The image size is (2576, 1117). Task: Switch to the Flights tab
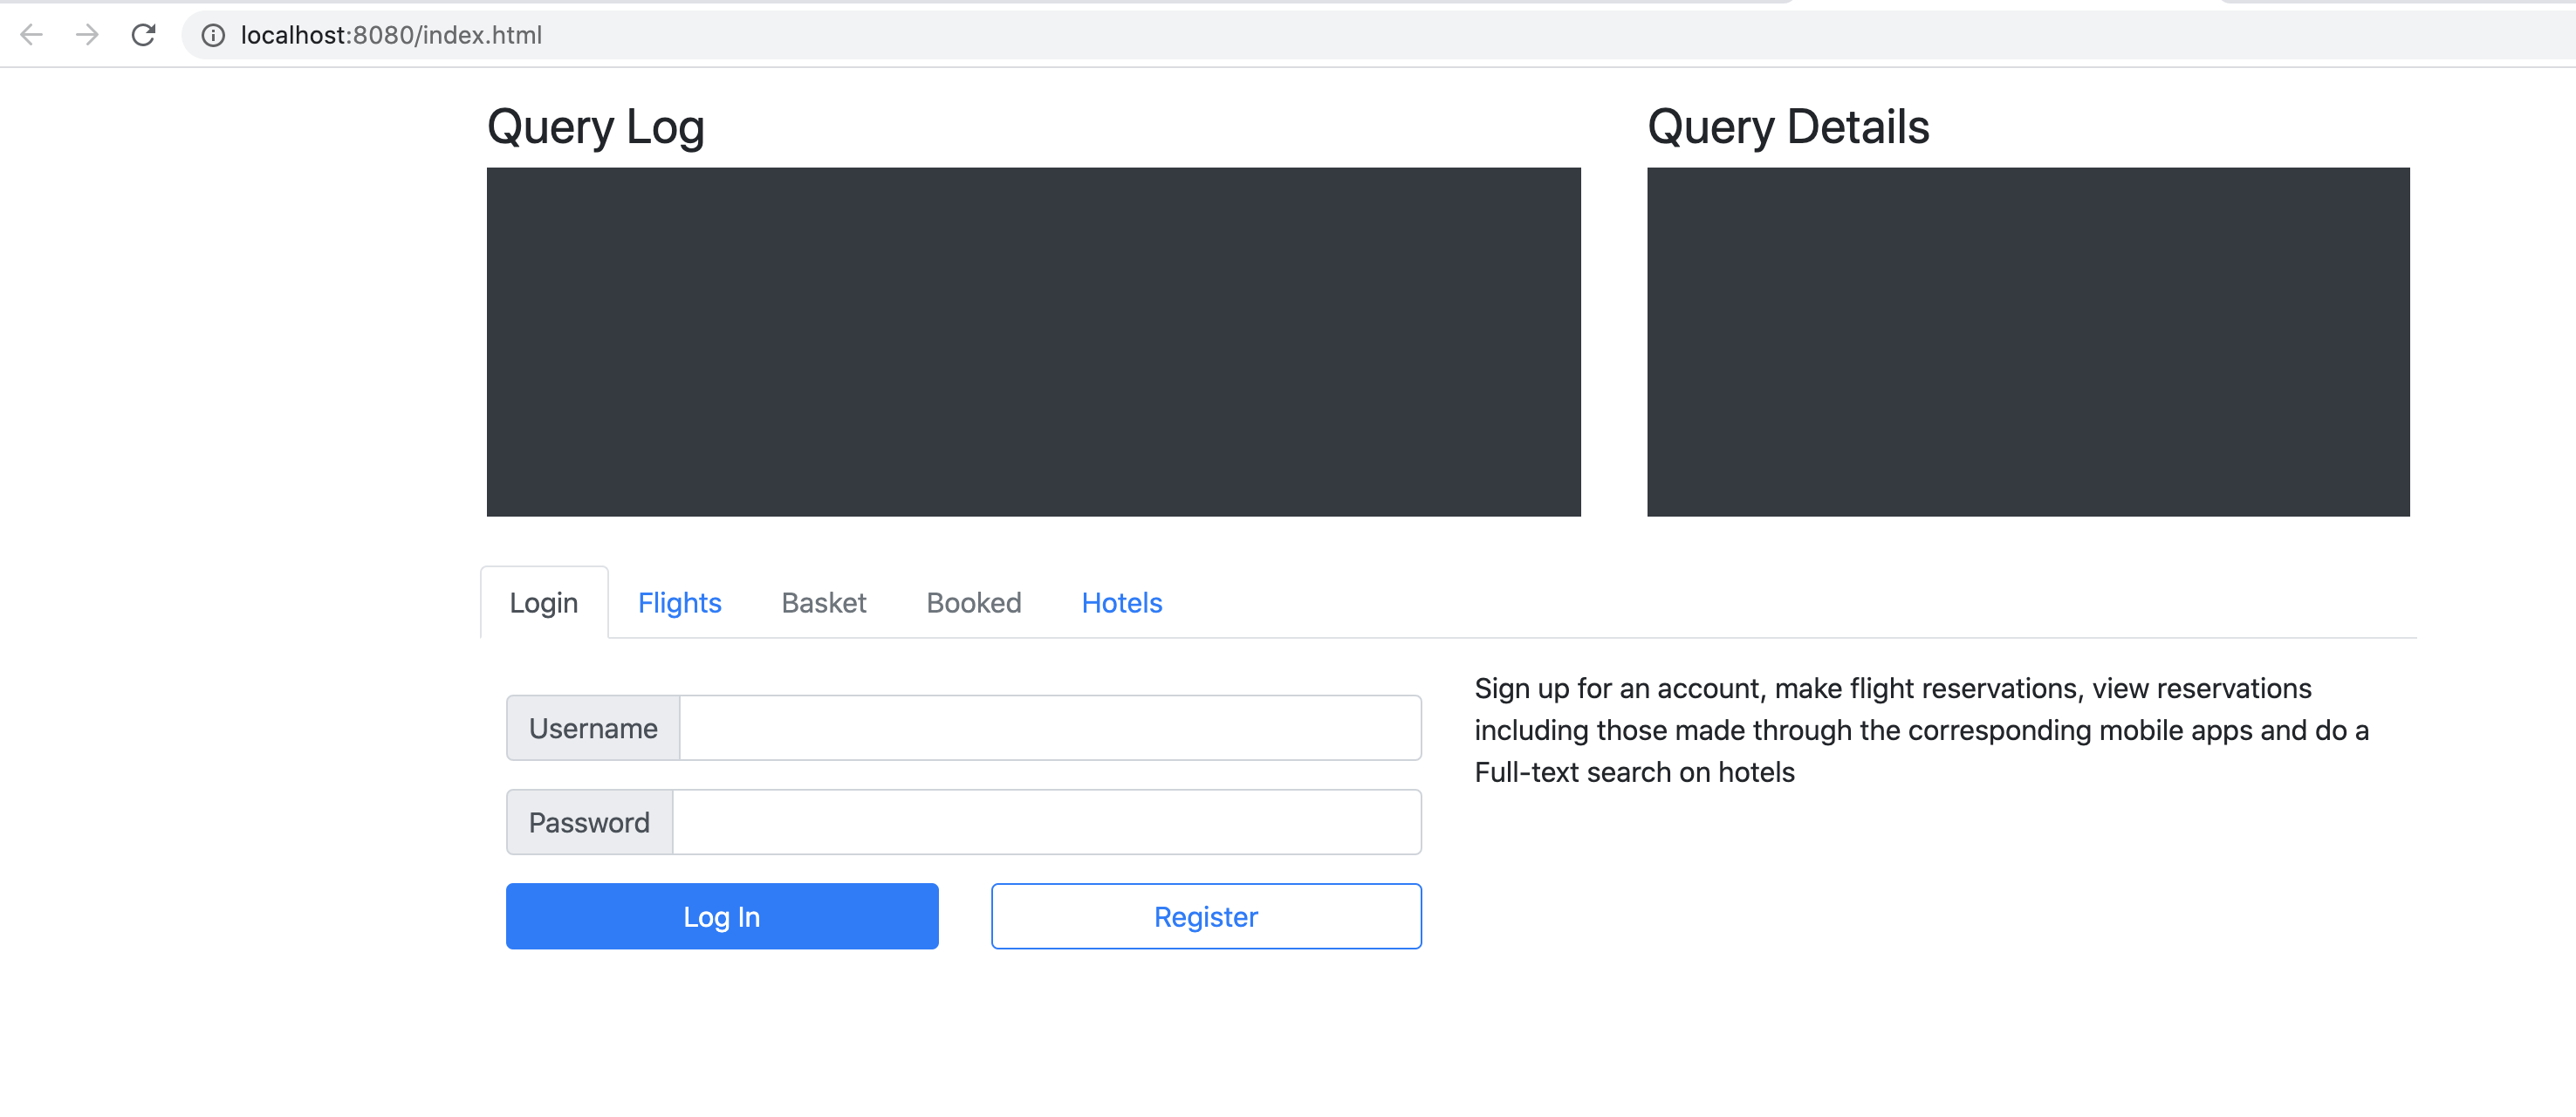pos(679,603)
